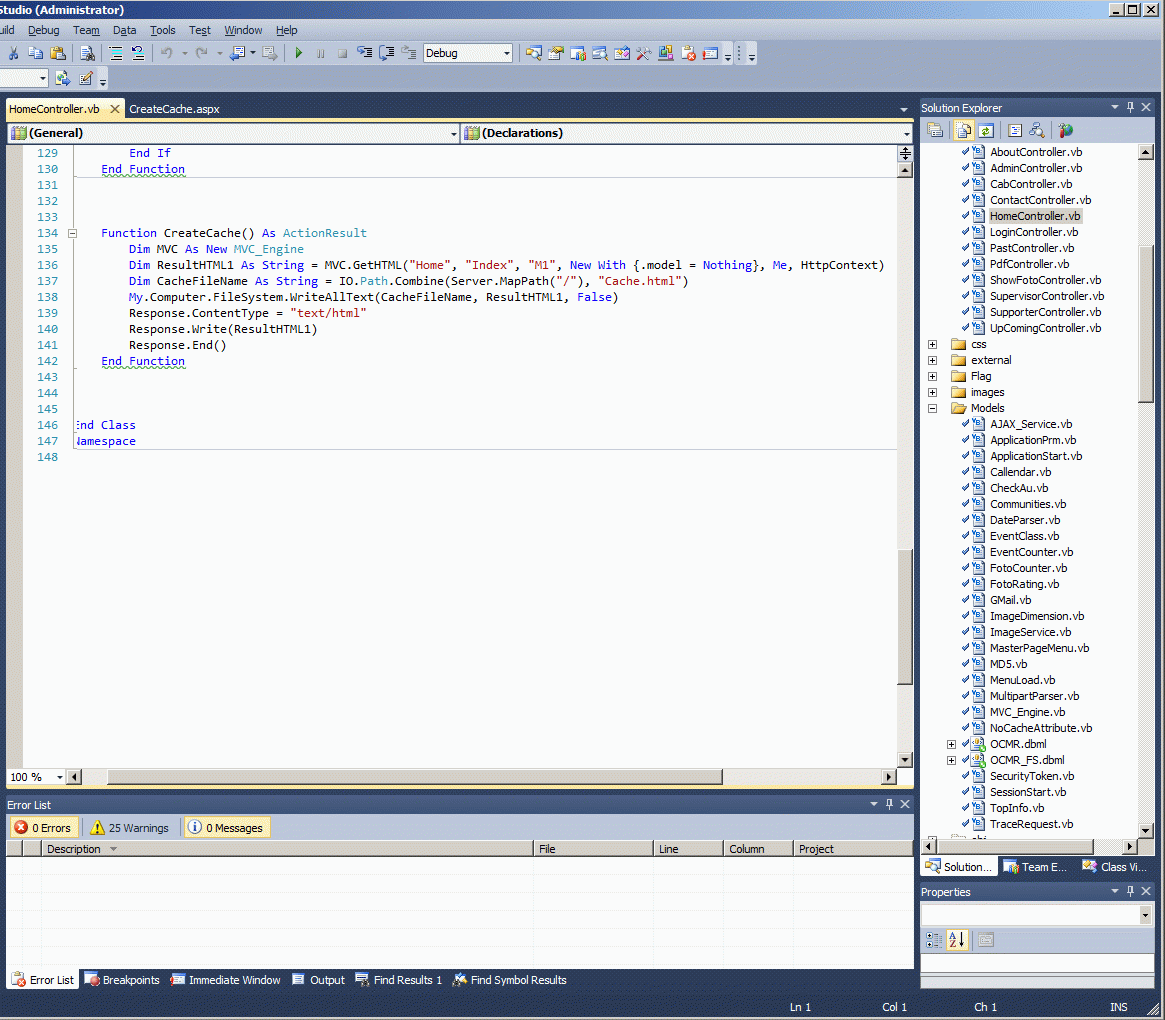
Task: Click the Paste icon in the toolbar
Action: (x=57, y=53)
